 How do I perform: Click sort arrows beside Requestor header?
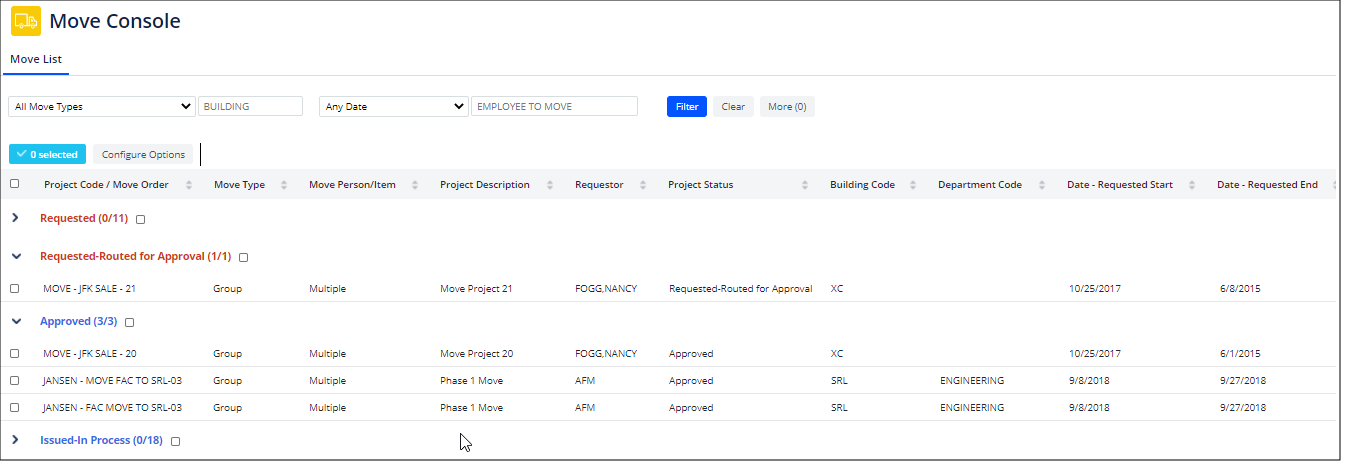(x=643, y=185)
